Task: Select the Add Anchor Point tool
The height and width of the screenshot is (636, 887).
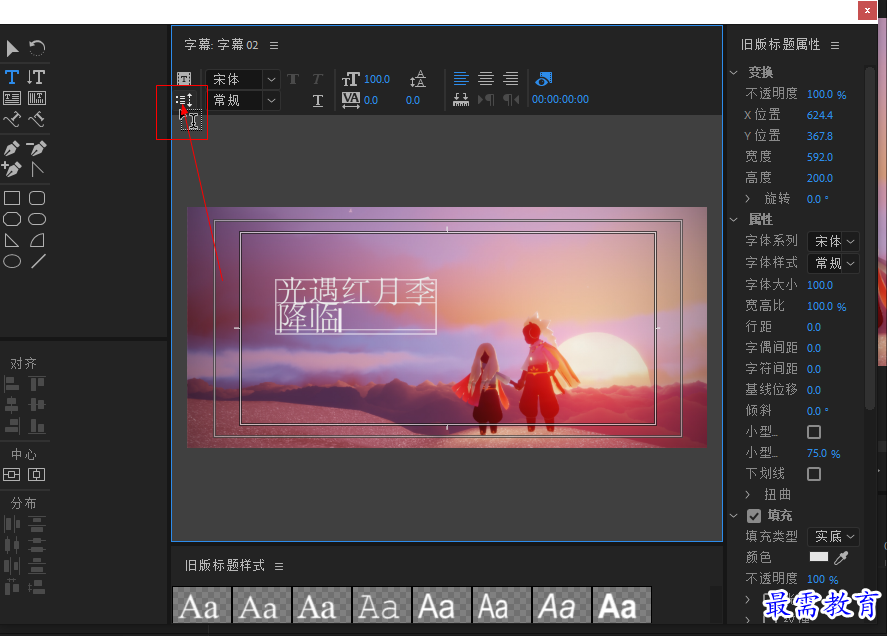Action: (x=12, y=169)
